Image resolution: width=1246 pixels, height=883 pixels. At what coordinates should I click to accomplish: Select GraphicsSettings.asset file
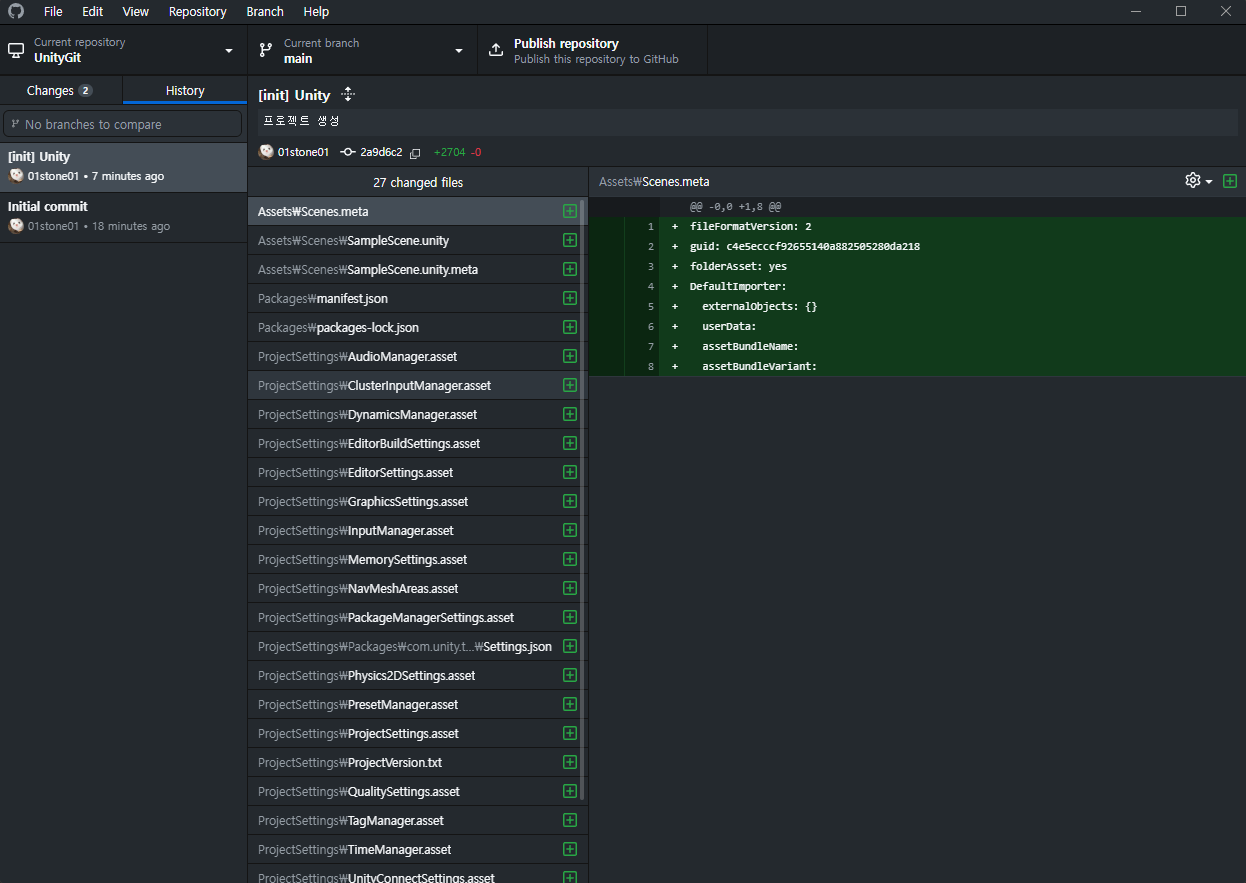(x=417, y=501)
